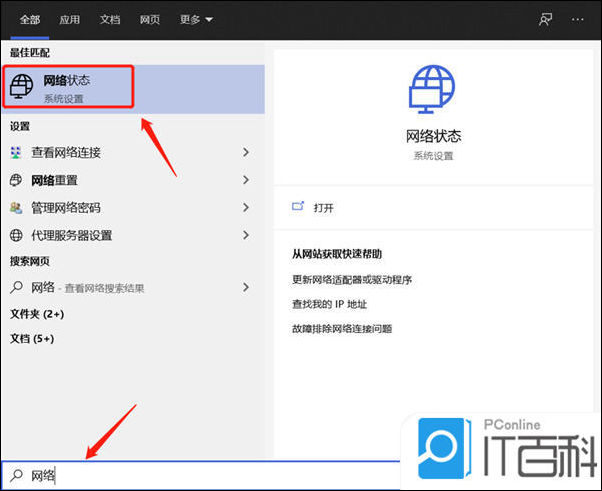Expand the 网络 web search chevron

[246, 287]
